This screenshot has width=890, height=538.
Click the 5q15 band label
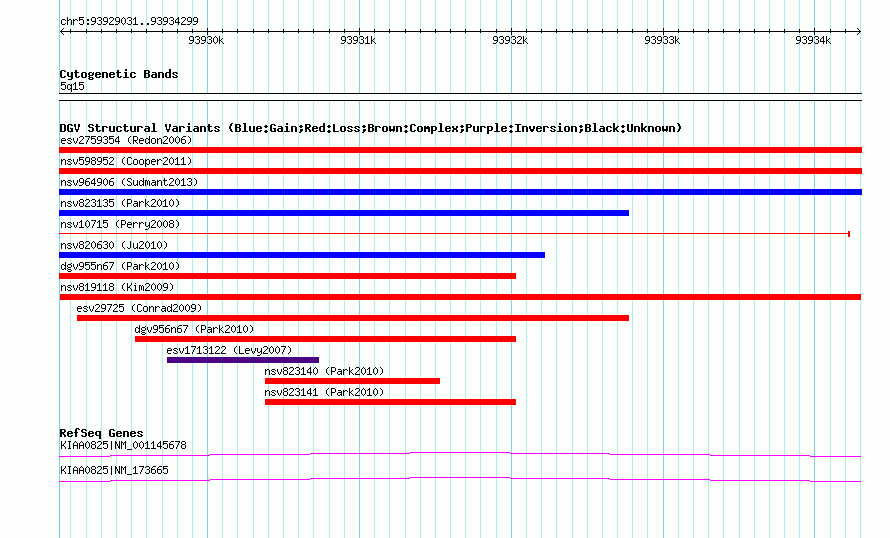(x=72, y=86)
